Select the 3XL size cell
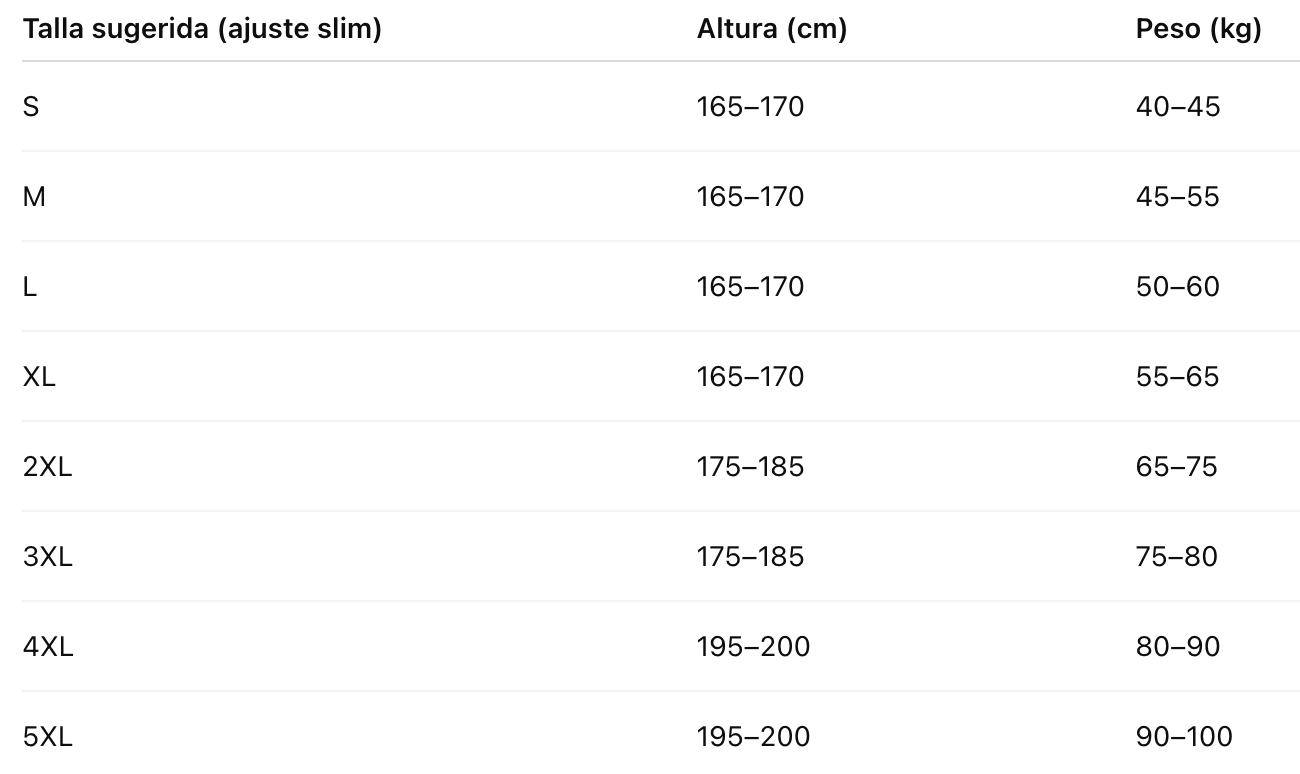The image size is (1300, 774). click(x=47, y=557)
